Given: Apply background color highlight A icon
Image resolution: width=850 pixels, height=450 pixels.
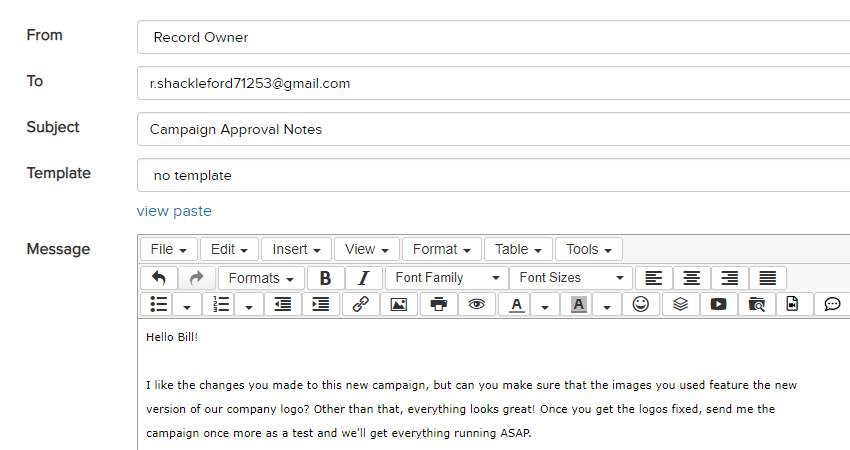Looking at the screenshot, I should click(x=578, y=304).
